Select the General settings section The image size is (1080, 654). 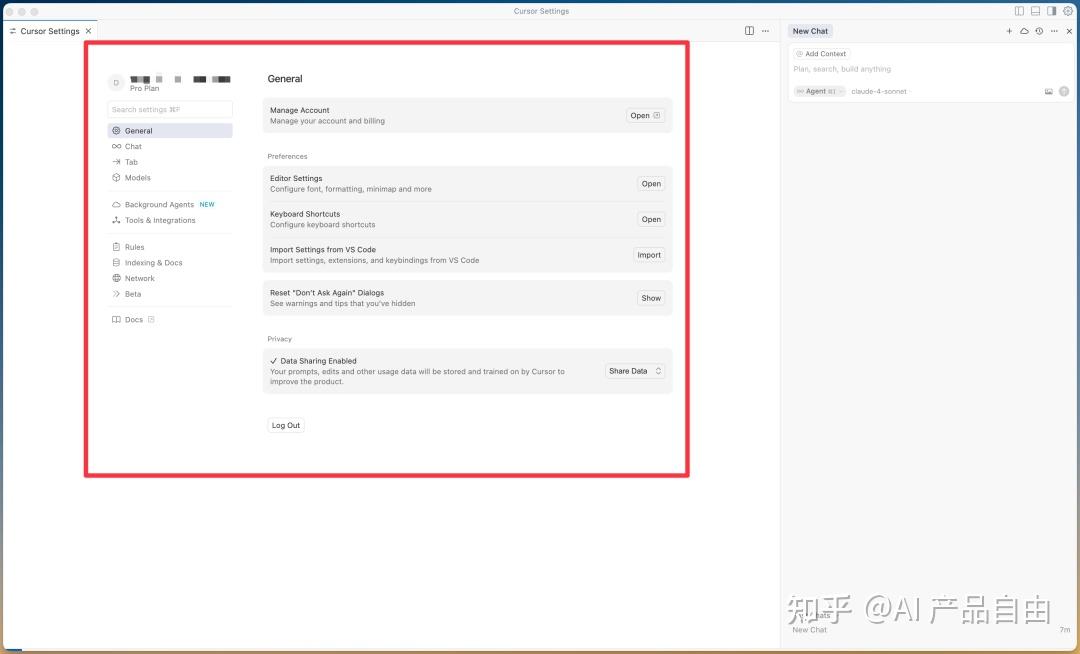pyautogui.click(x=170, y=131)
